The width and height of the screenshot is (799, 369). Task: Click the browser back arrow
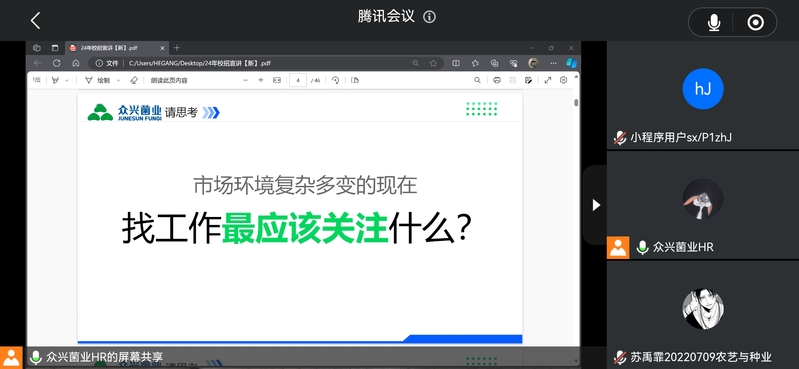[x=37, y=63]
